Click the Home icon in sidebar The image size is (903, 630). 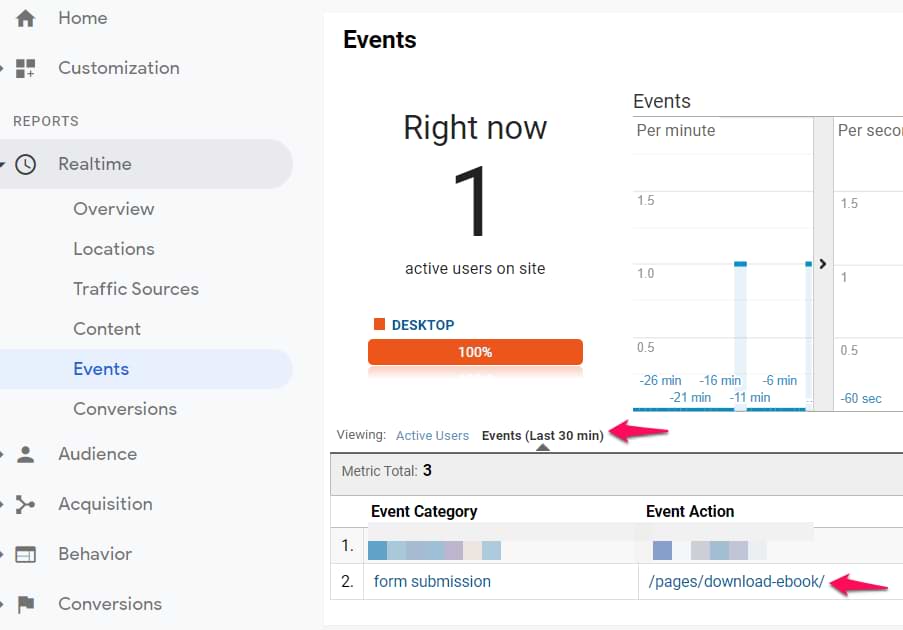pos(26,18)
